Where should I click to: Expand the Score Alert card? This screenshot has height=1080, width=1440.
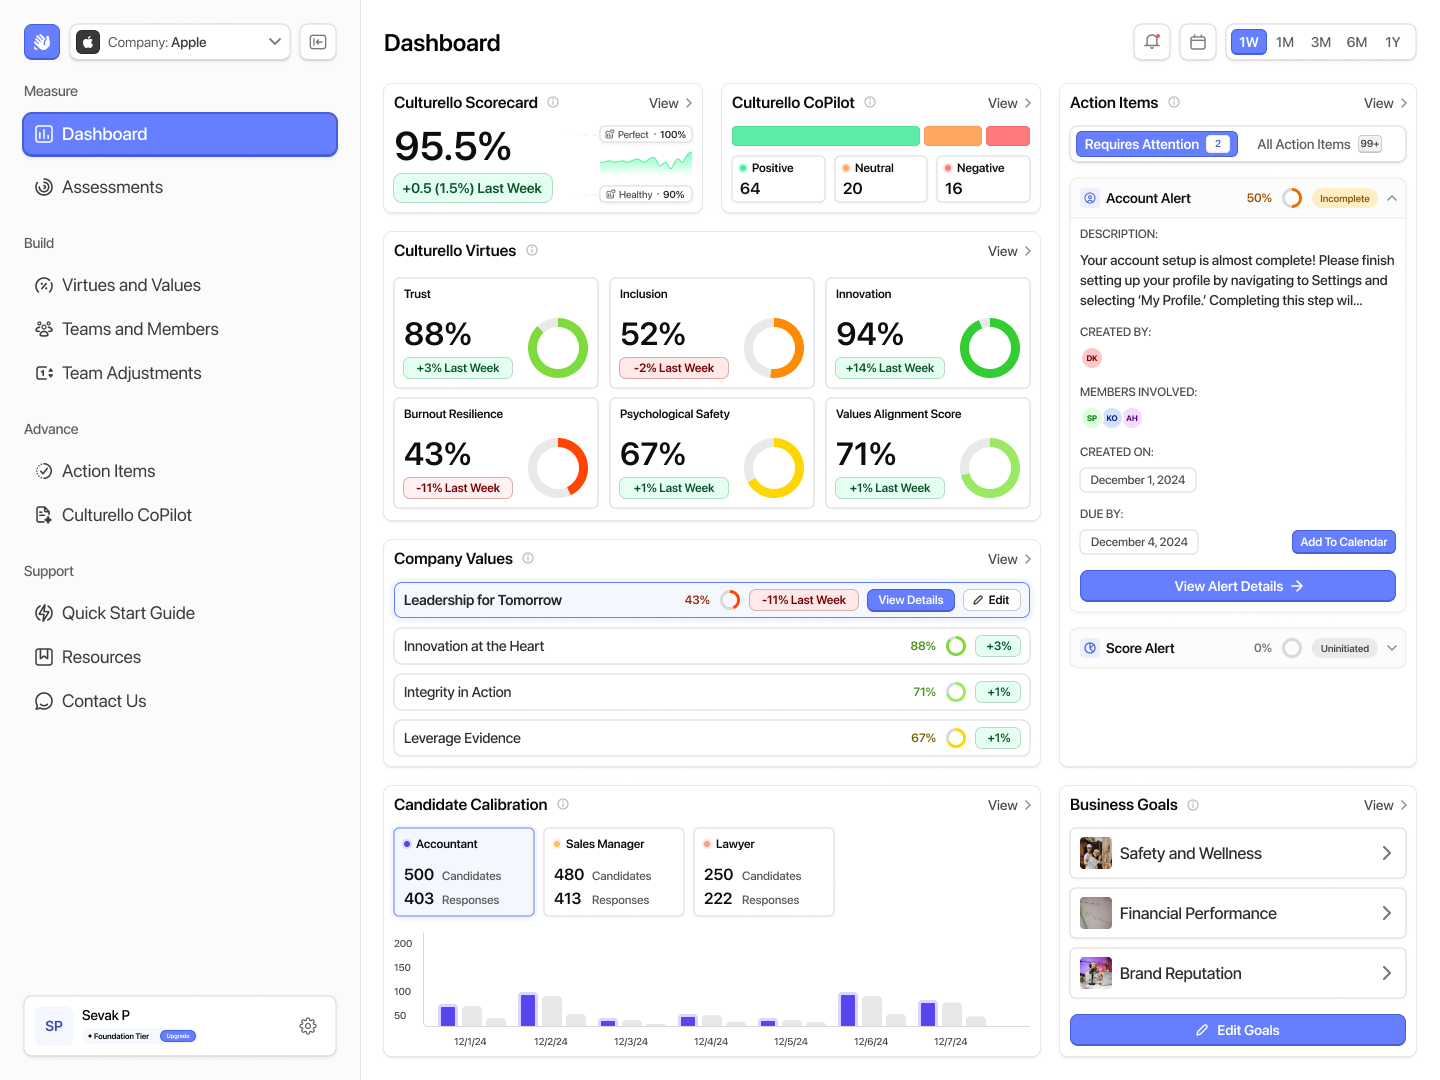coord(1391,648)
